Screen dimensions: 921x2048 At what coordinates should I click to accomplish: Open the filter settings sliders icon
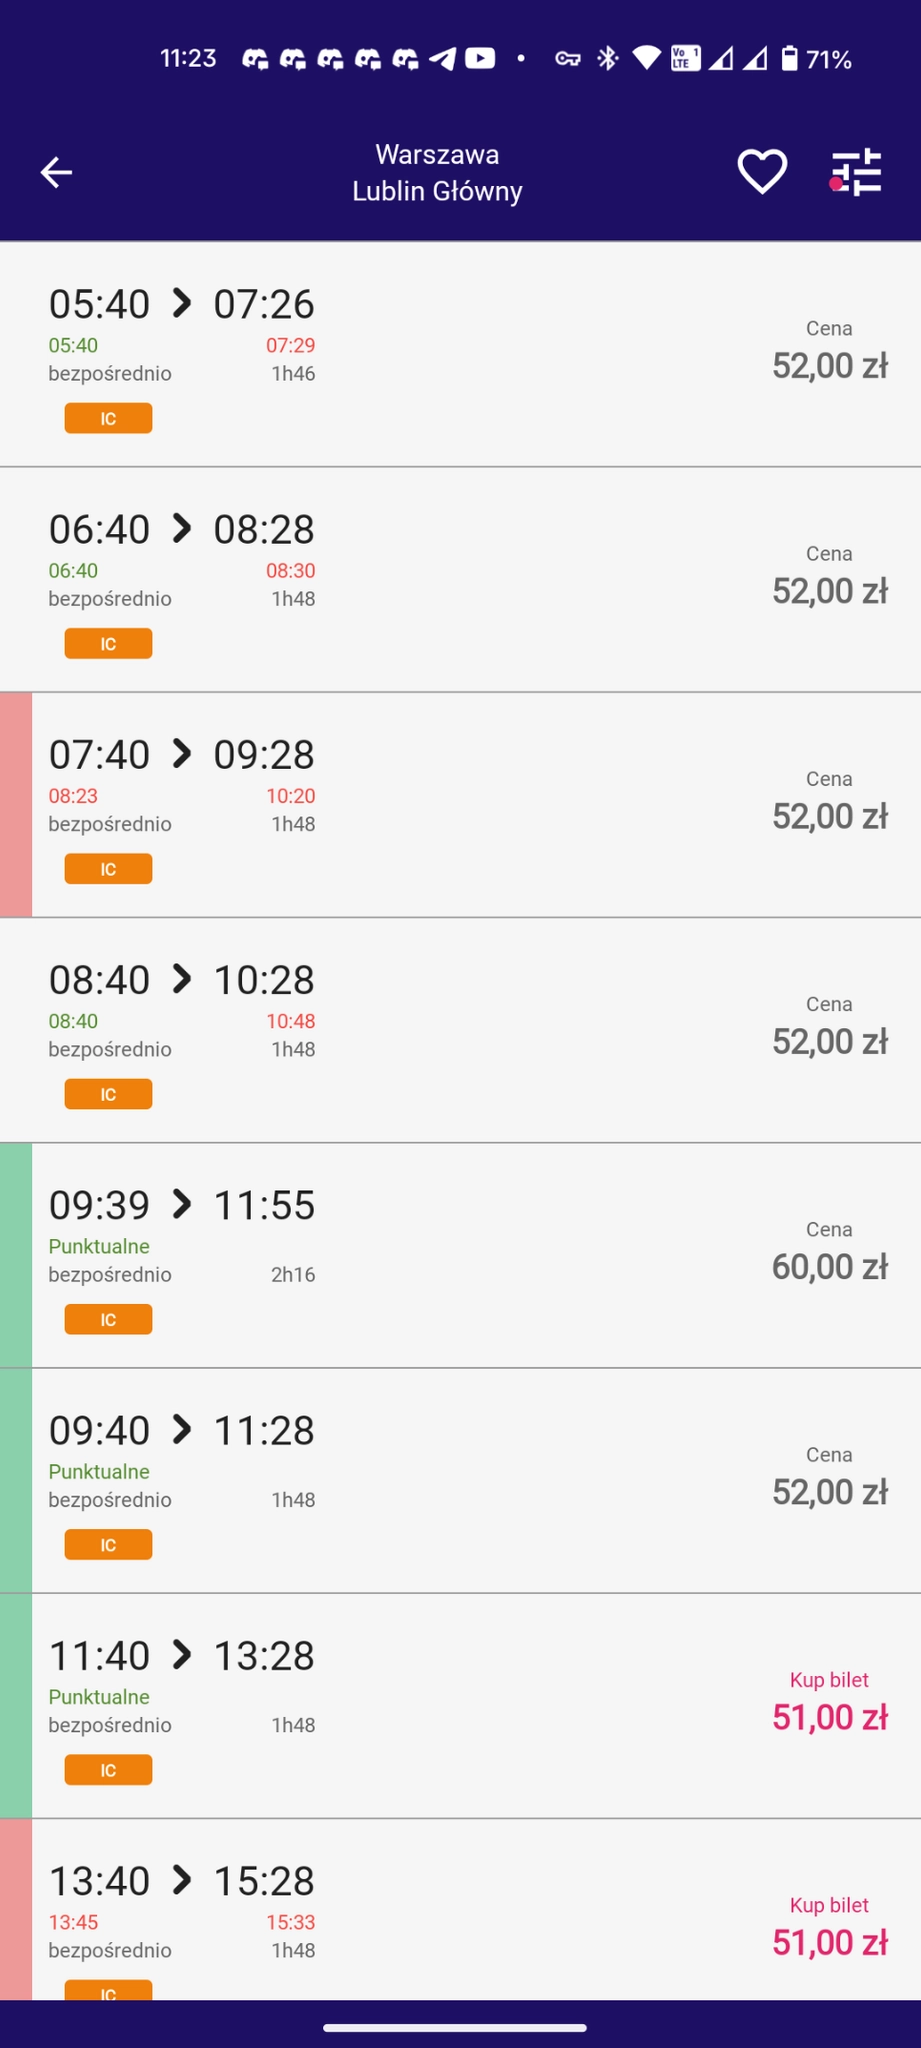(856, 172)
